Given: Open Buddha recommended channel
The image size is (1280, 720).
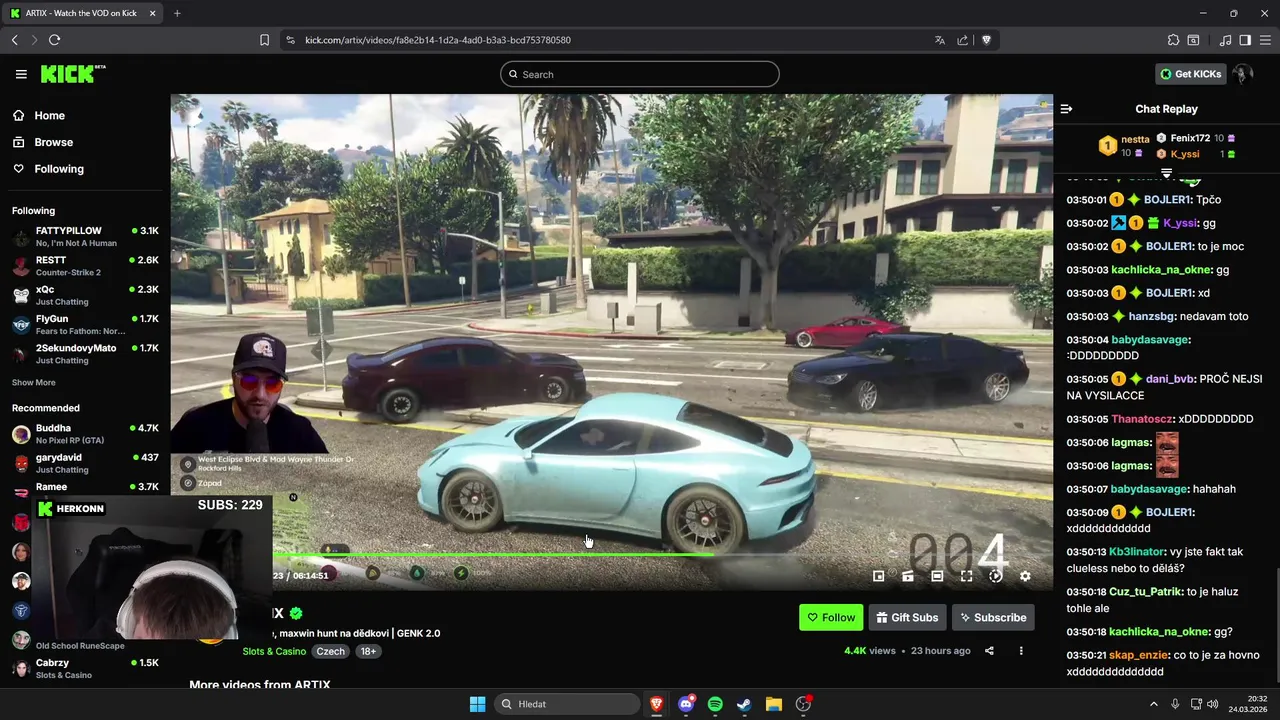Looking at the screenshot, I should (85, 434).
